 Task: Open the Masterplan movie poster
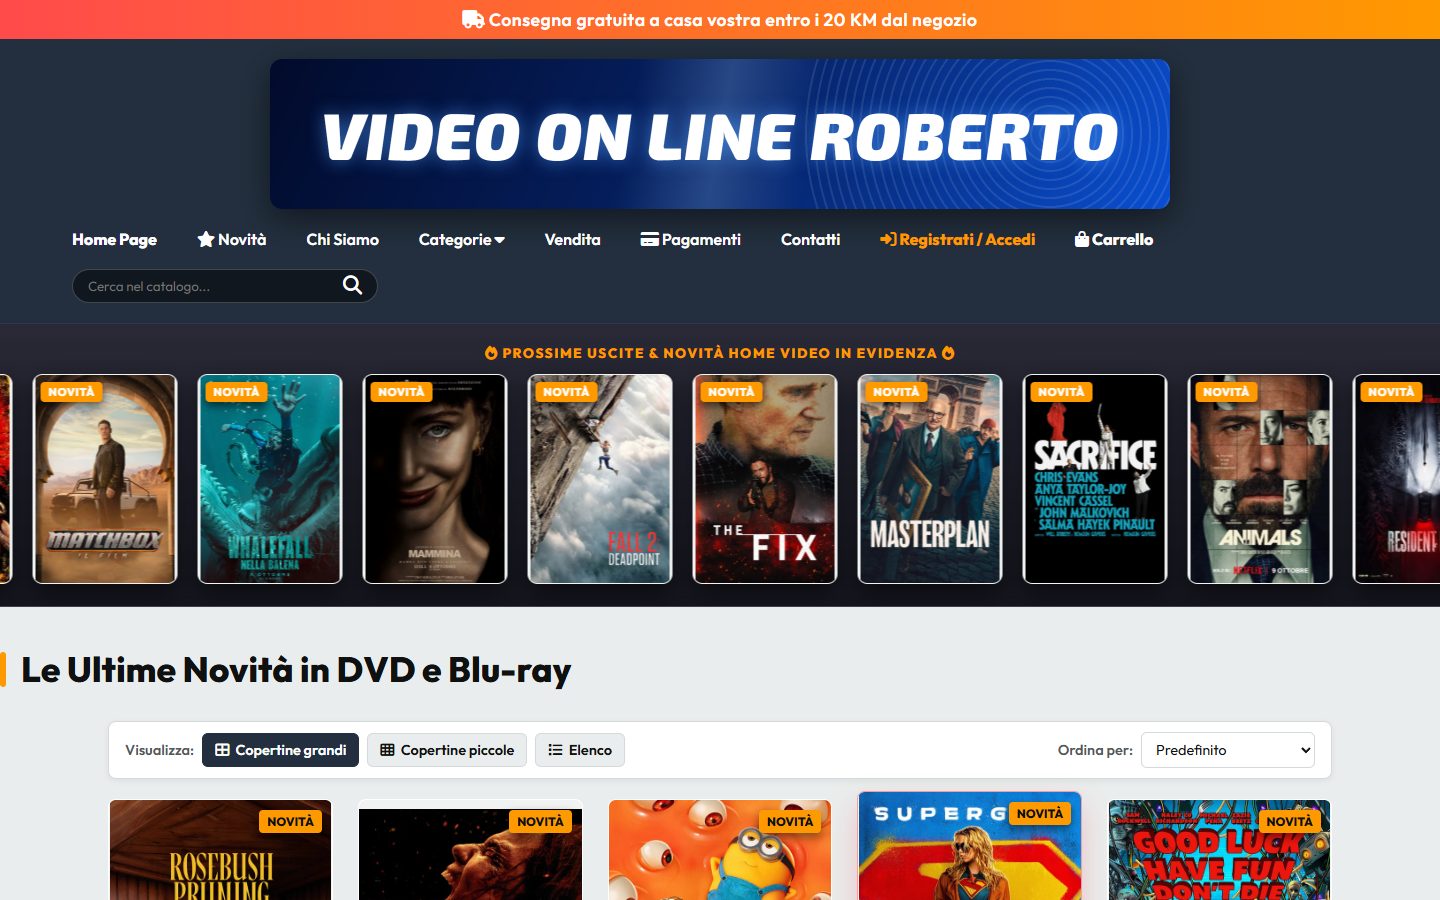pos(930,479)
